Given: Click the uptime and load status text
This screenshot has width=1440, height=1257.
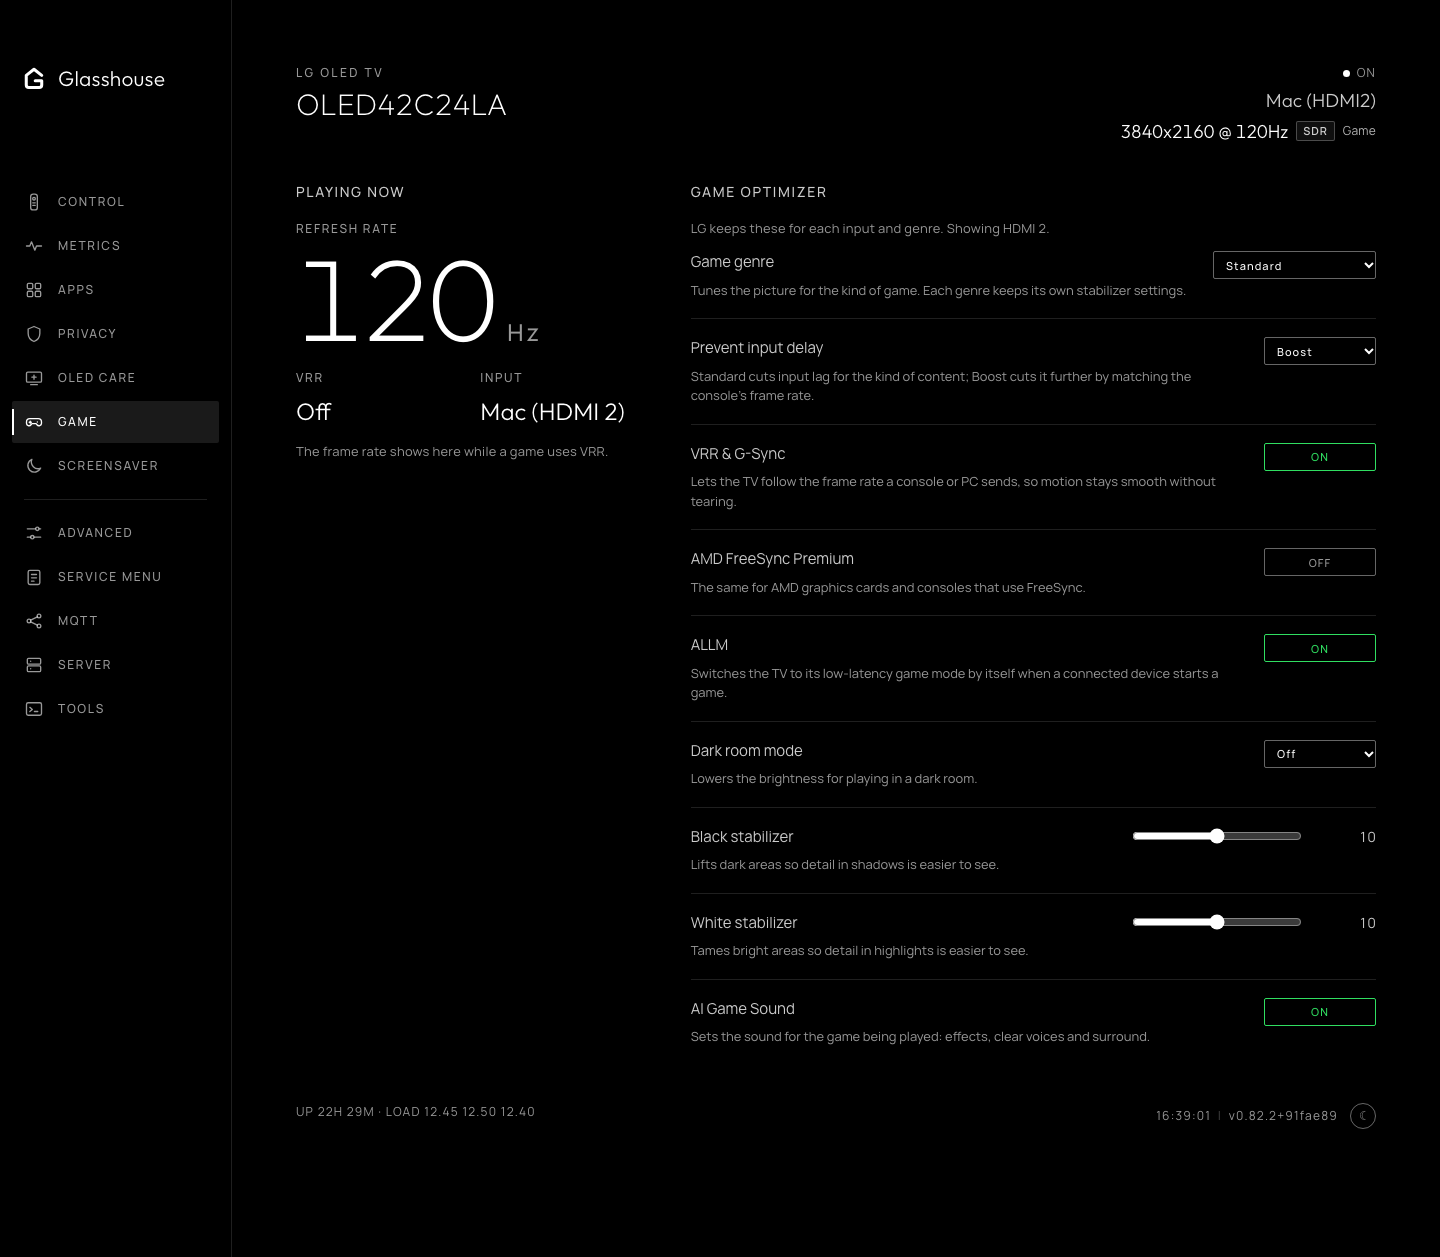Looking at the screenshot, I should pos(415,1112).
